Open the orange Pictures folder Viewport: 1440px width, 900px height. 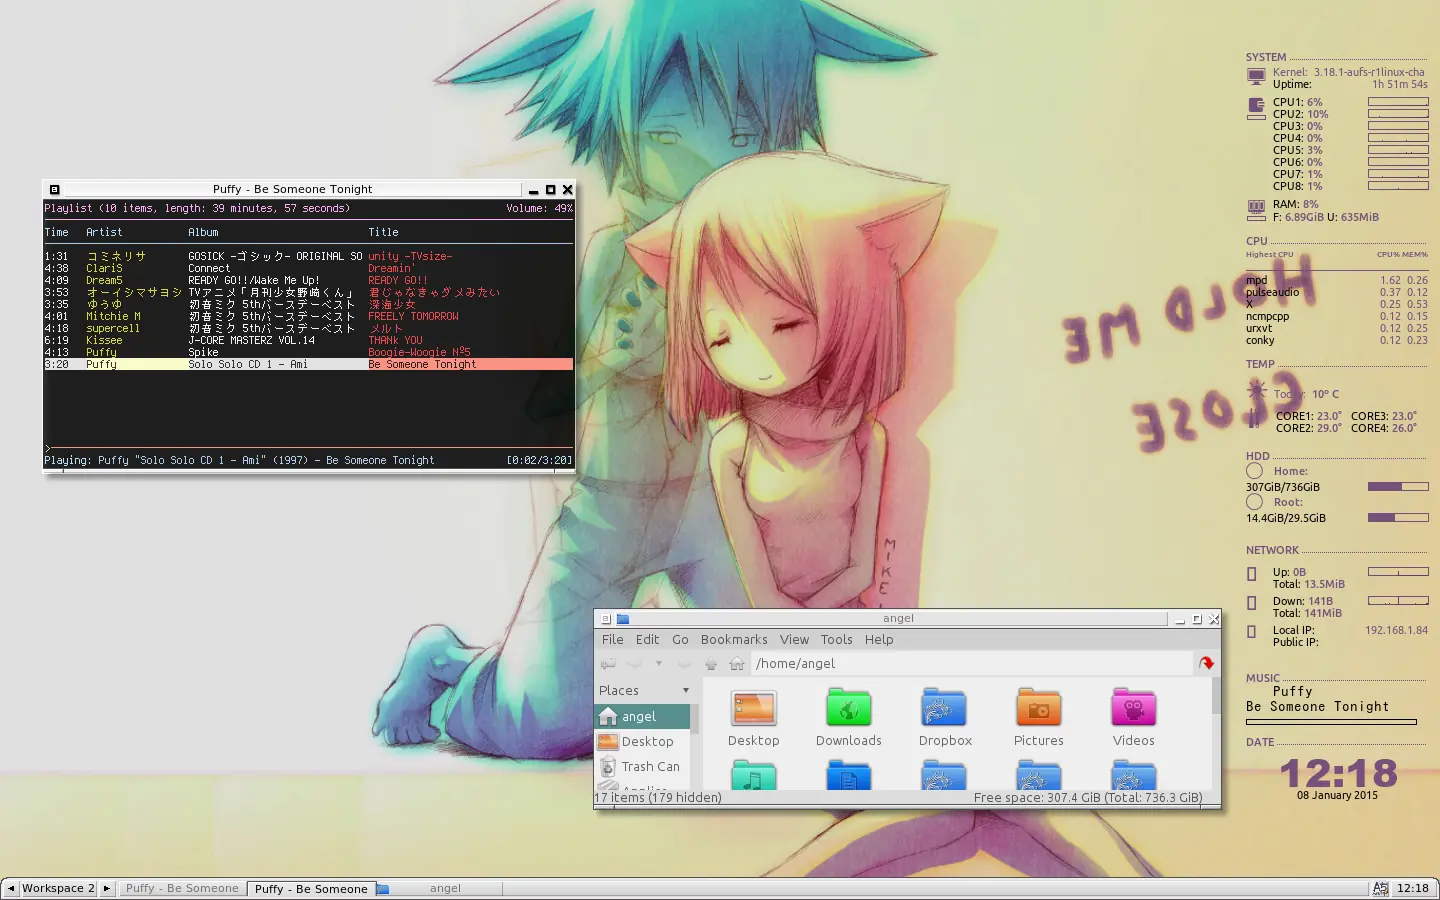1039,708
